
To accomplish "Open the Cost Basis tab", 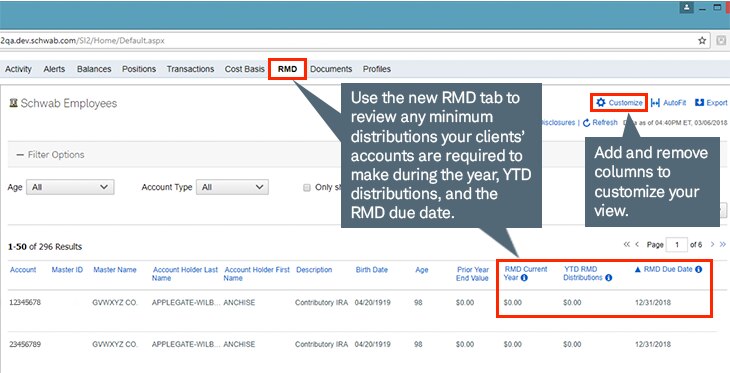I will pos(244,69).
